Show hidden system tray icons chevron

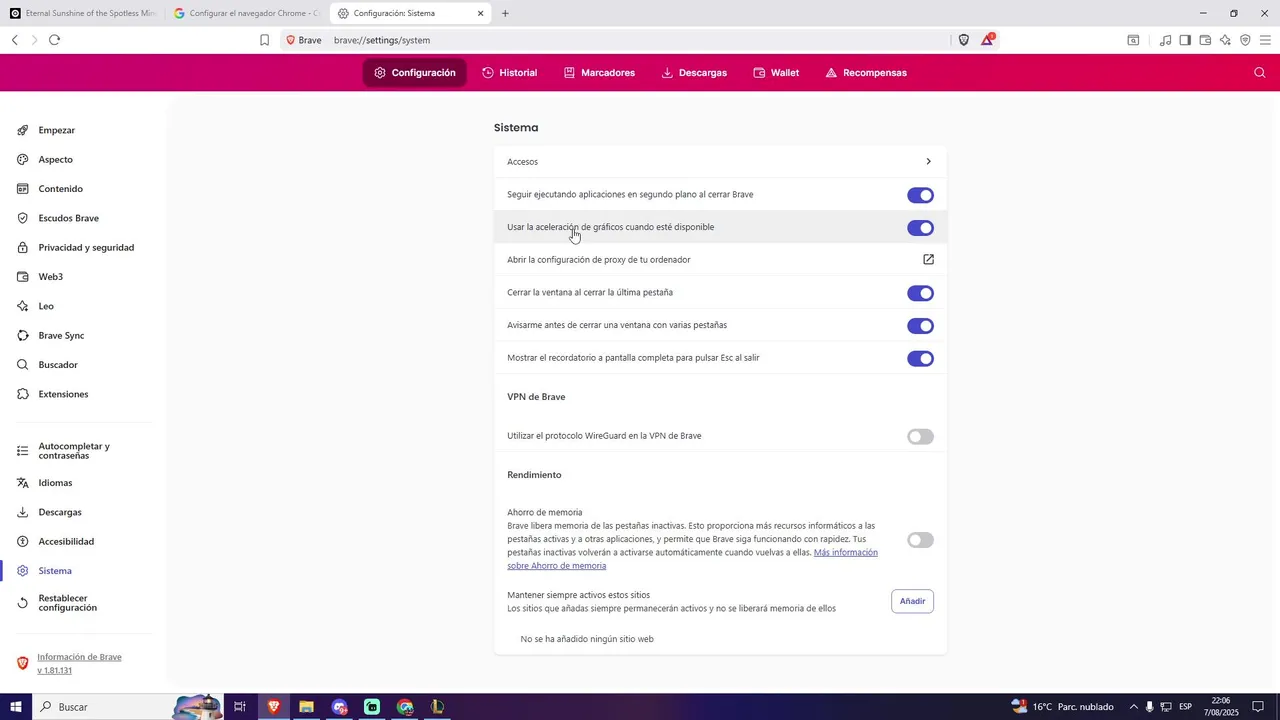[x=1133, y=707]
